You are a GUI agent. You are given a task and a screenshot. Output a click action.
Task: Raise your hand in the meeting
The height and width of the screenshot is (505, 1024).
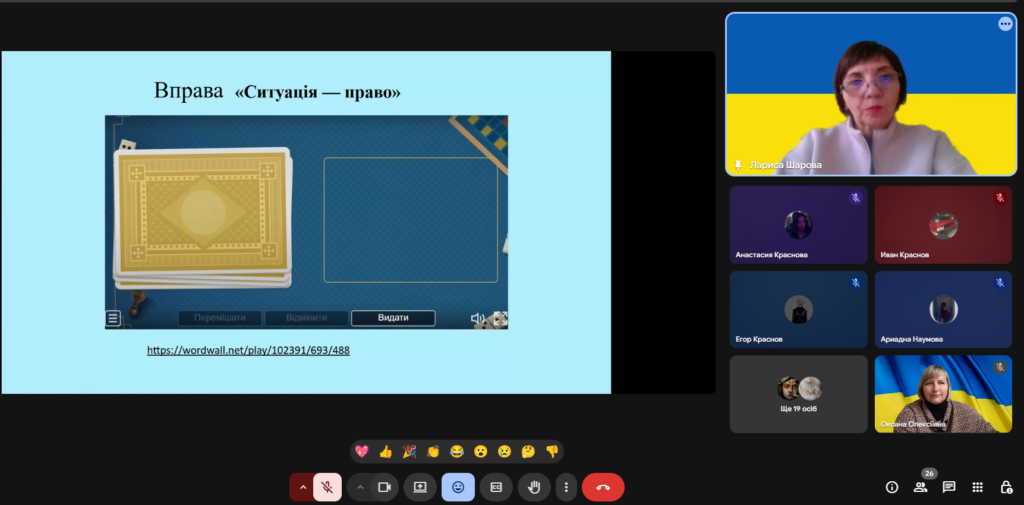[x=534, y=487]
